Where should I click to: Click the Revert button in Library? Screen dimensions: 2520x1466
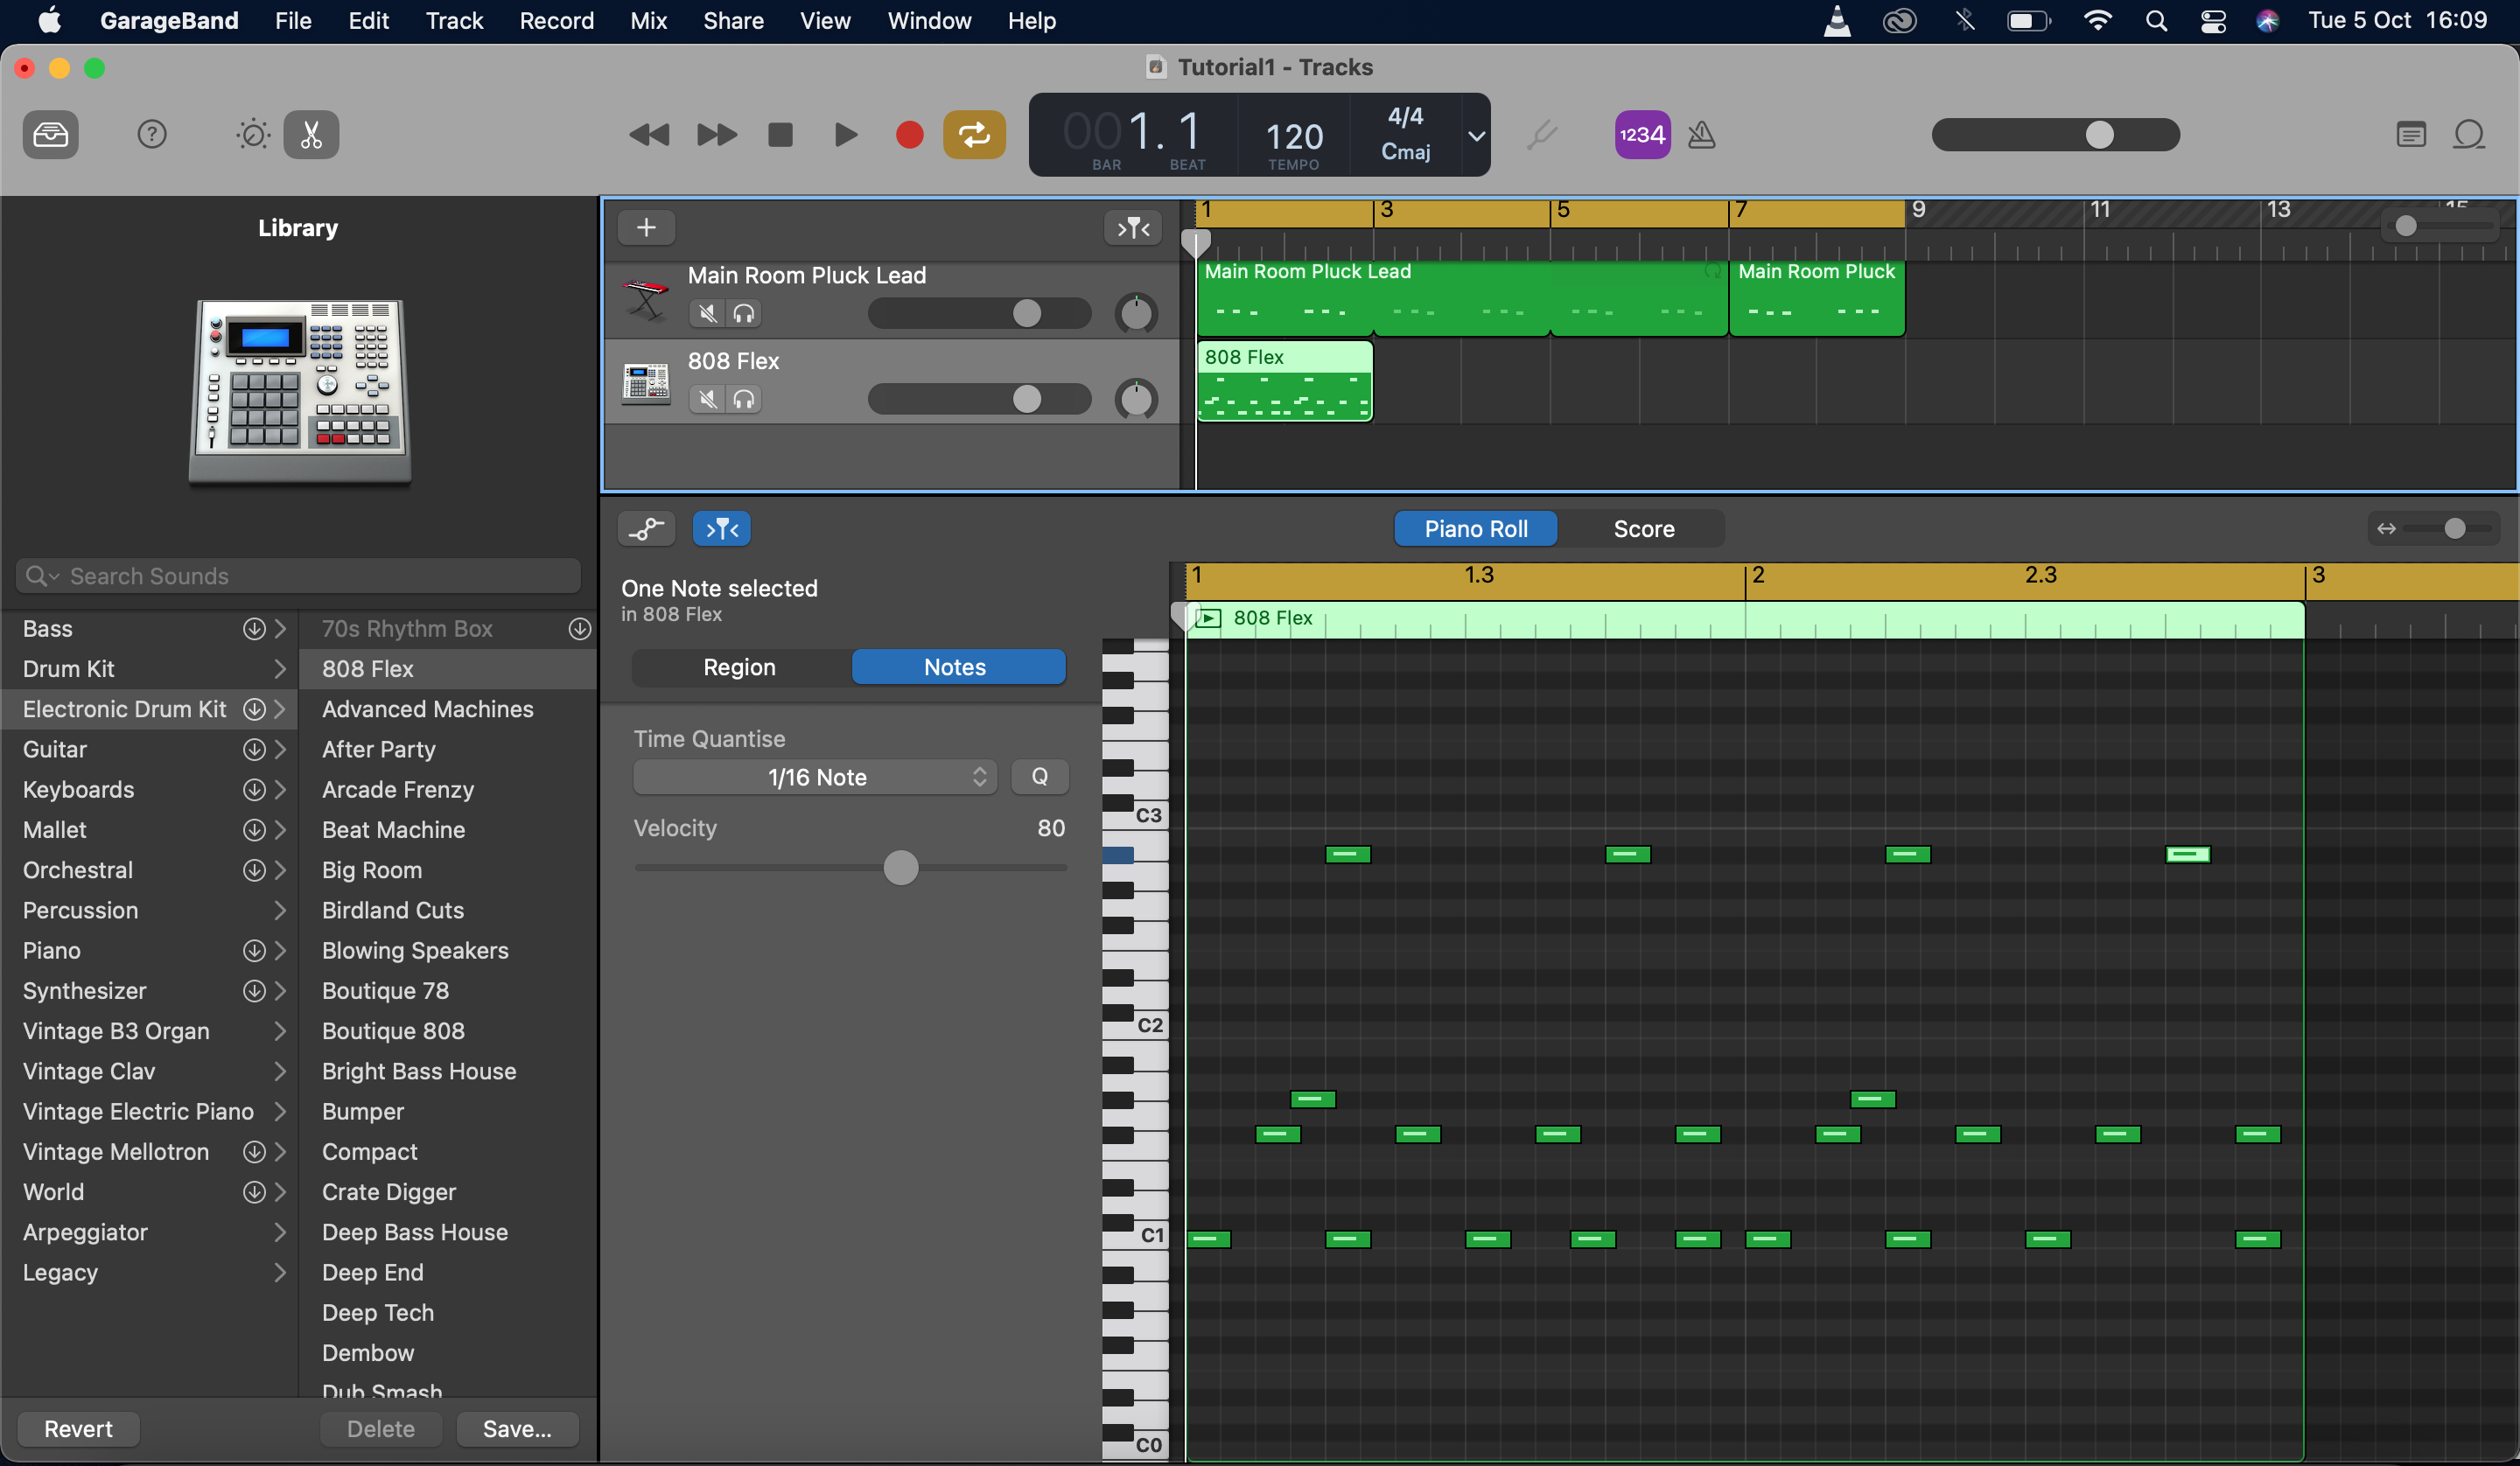79,1428
